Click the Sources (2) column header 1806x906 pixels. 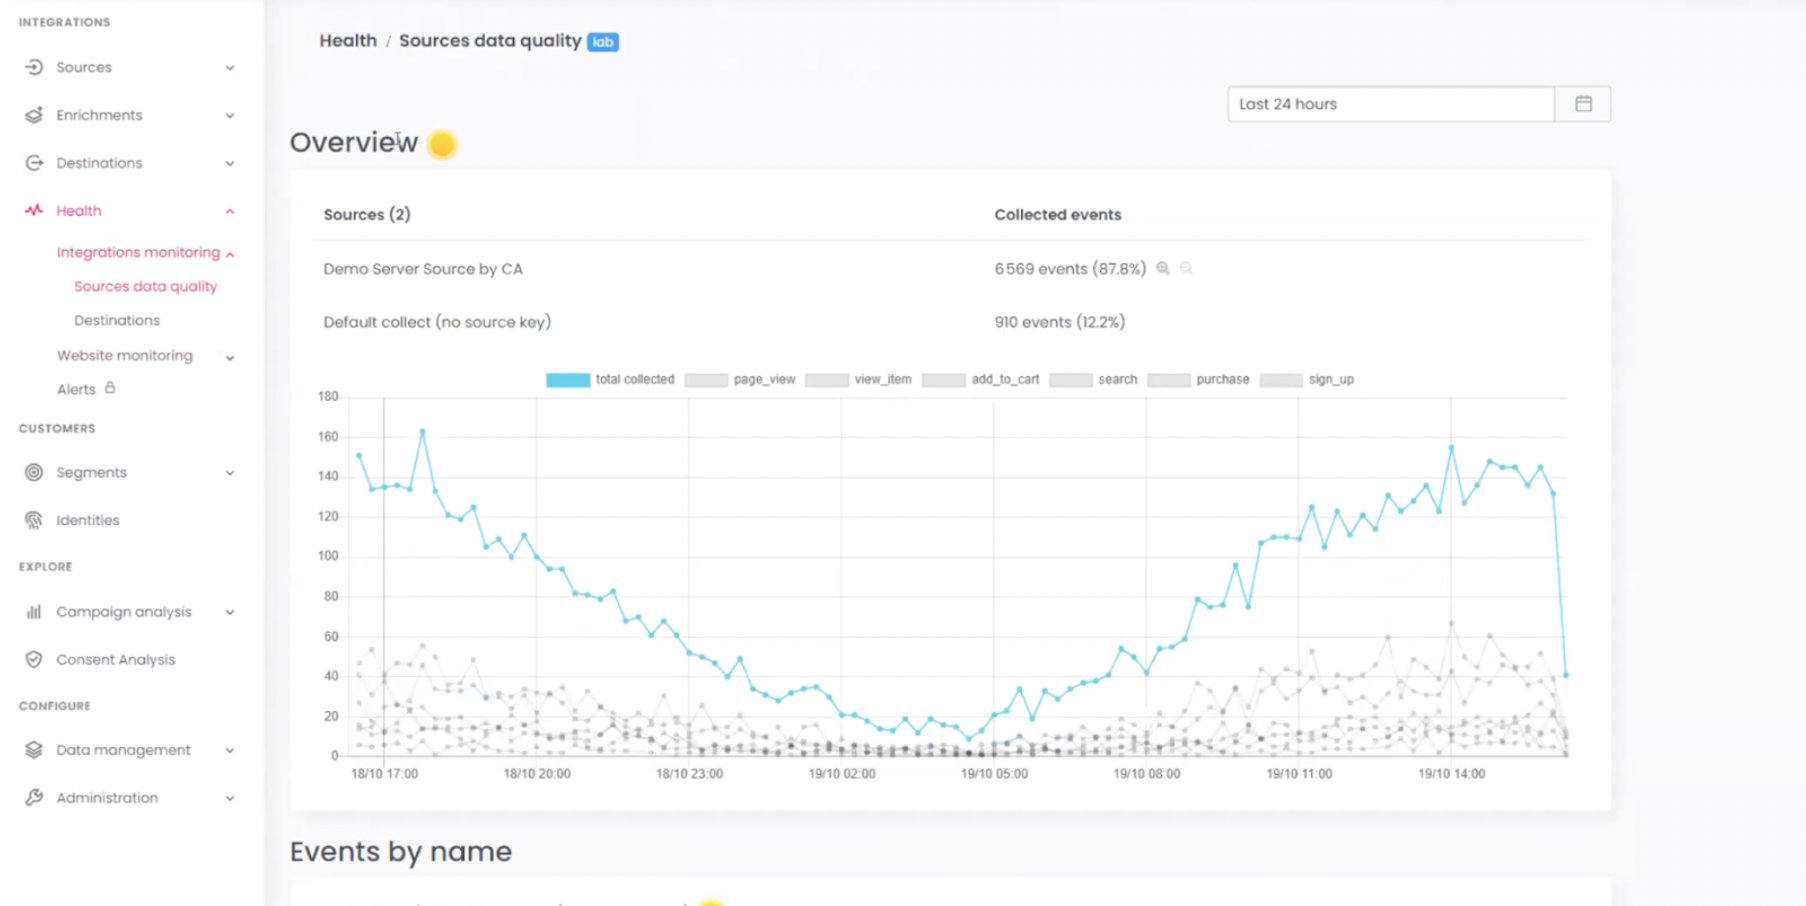367,214
